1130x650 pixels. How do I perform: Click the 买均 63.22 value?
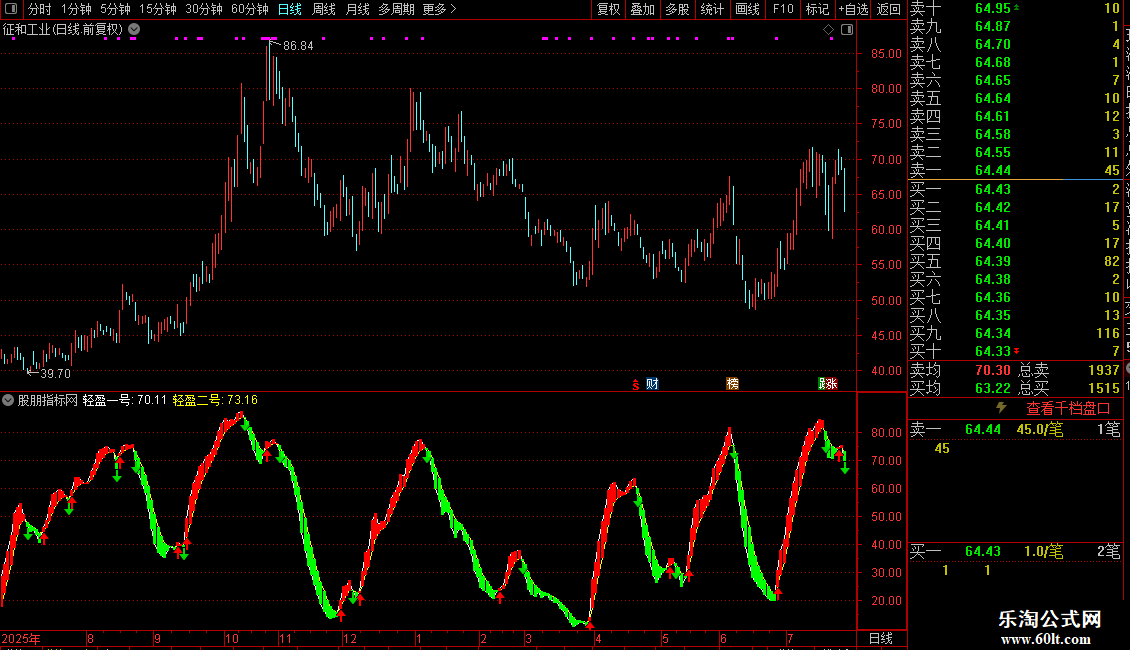tap(993, 388)
